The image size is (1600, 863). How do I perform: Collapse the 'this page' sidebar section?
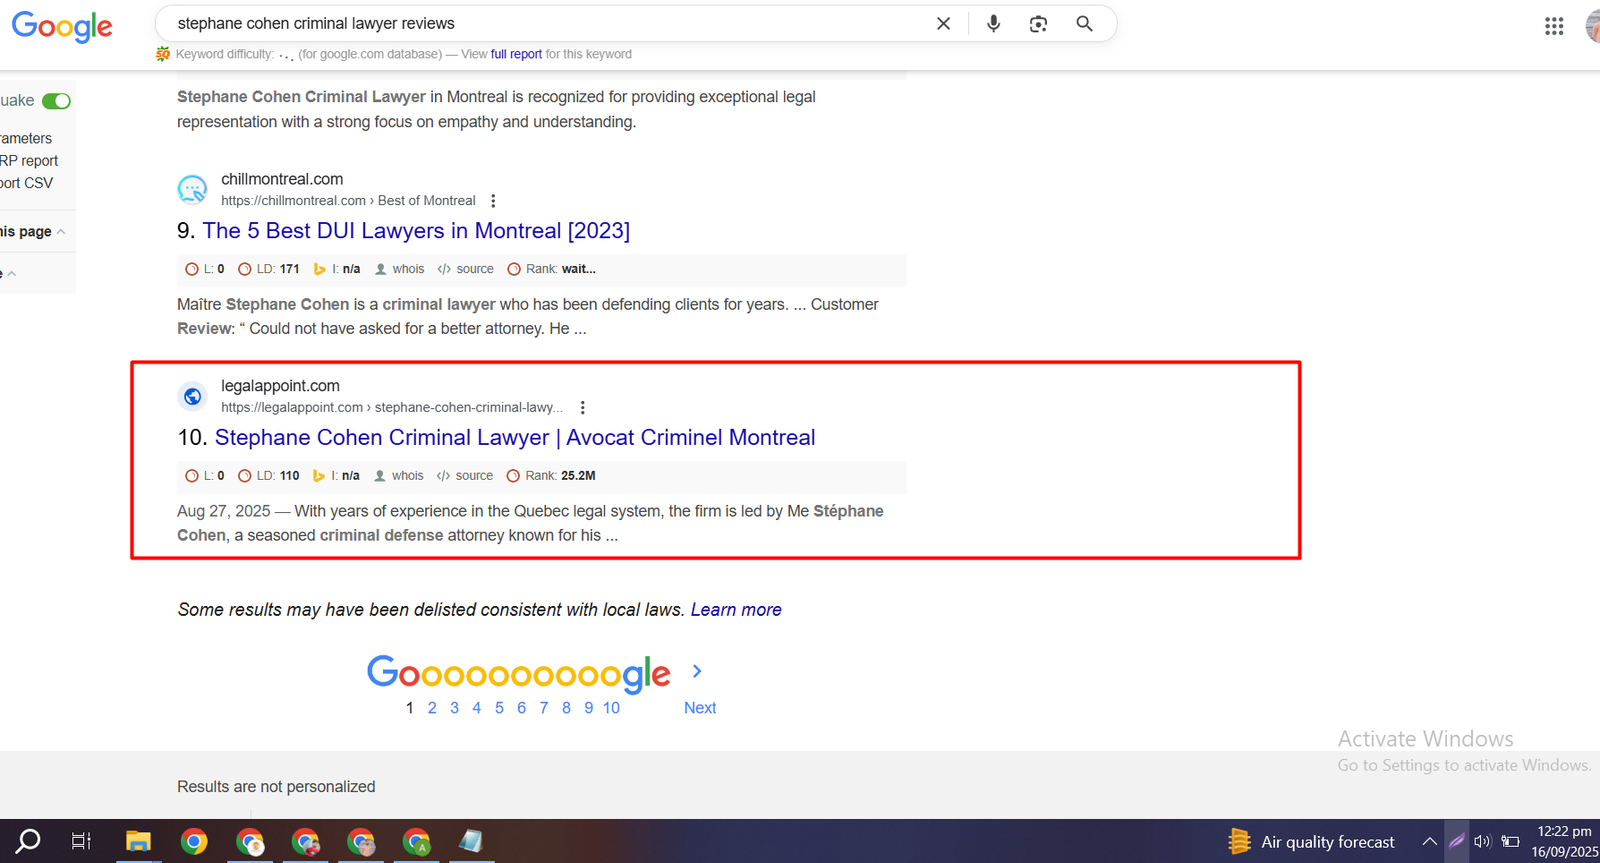(x=61, y=232)
